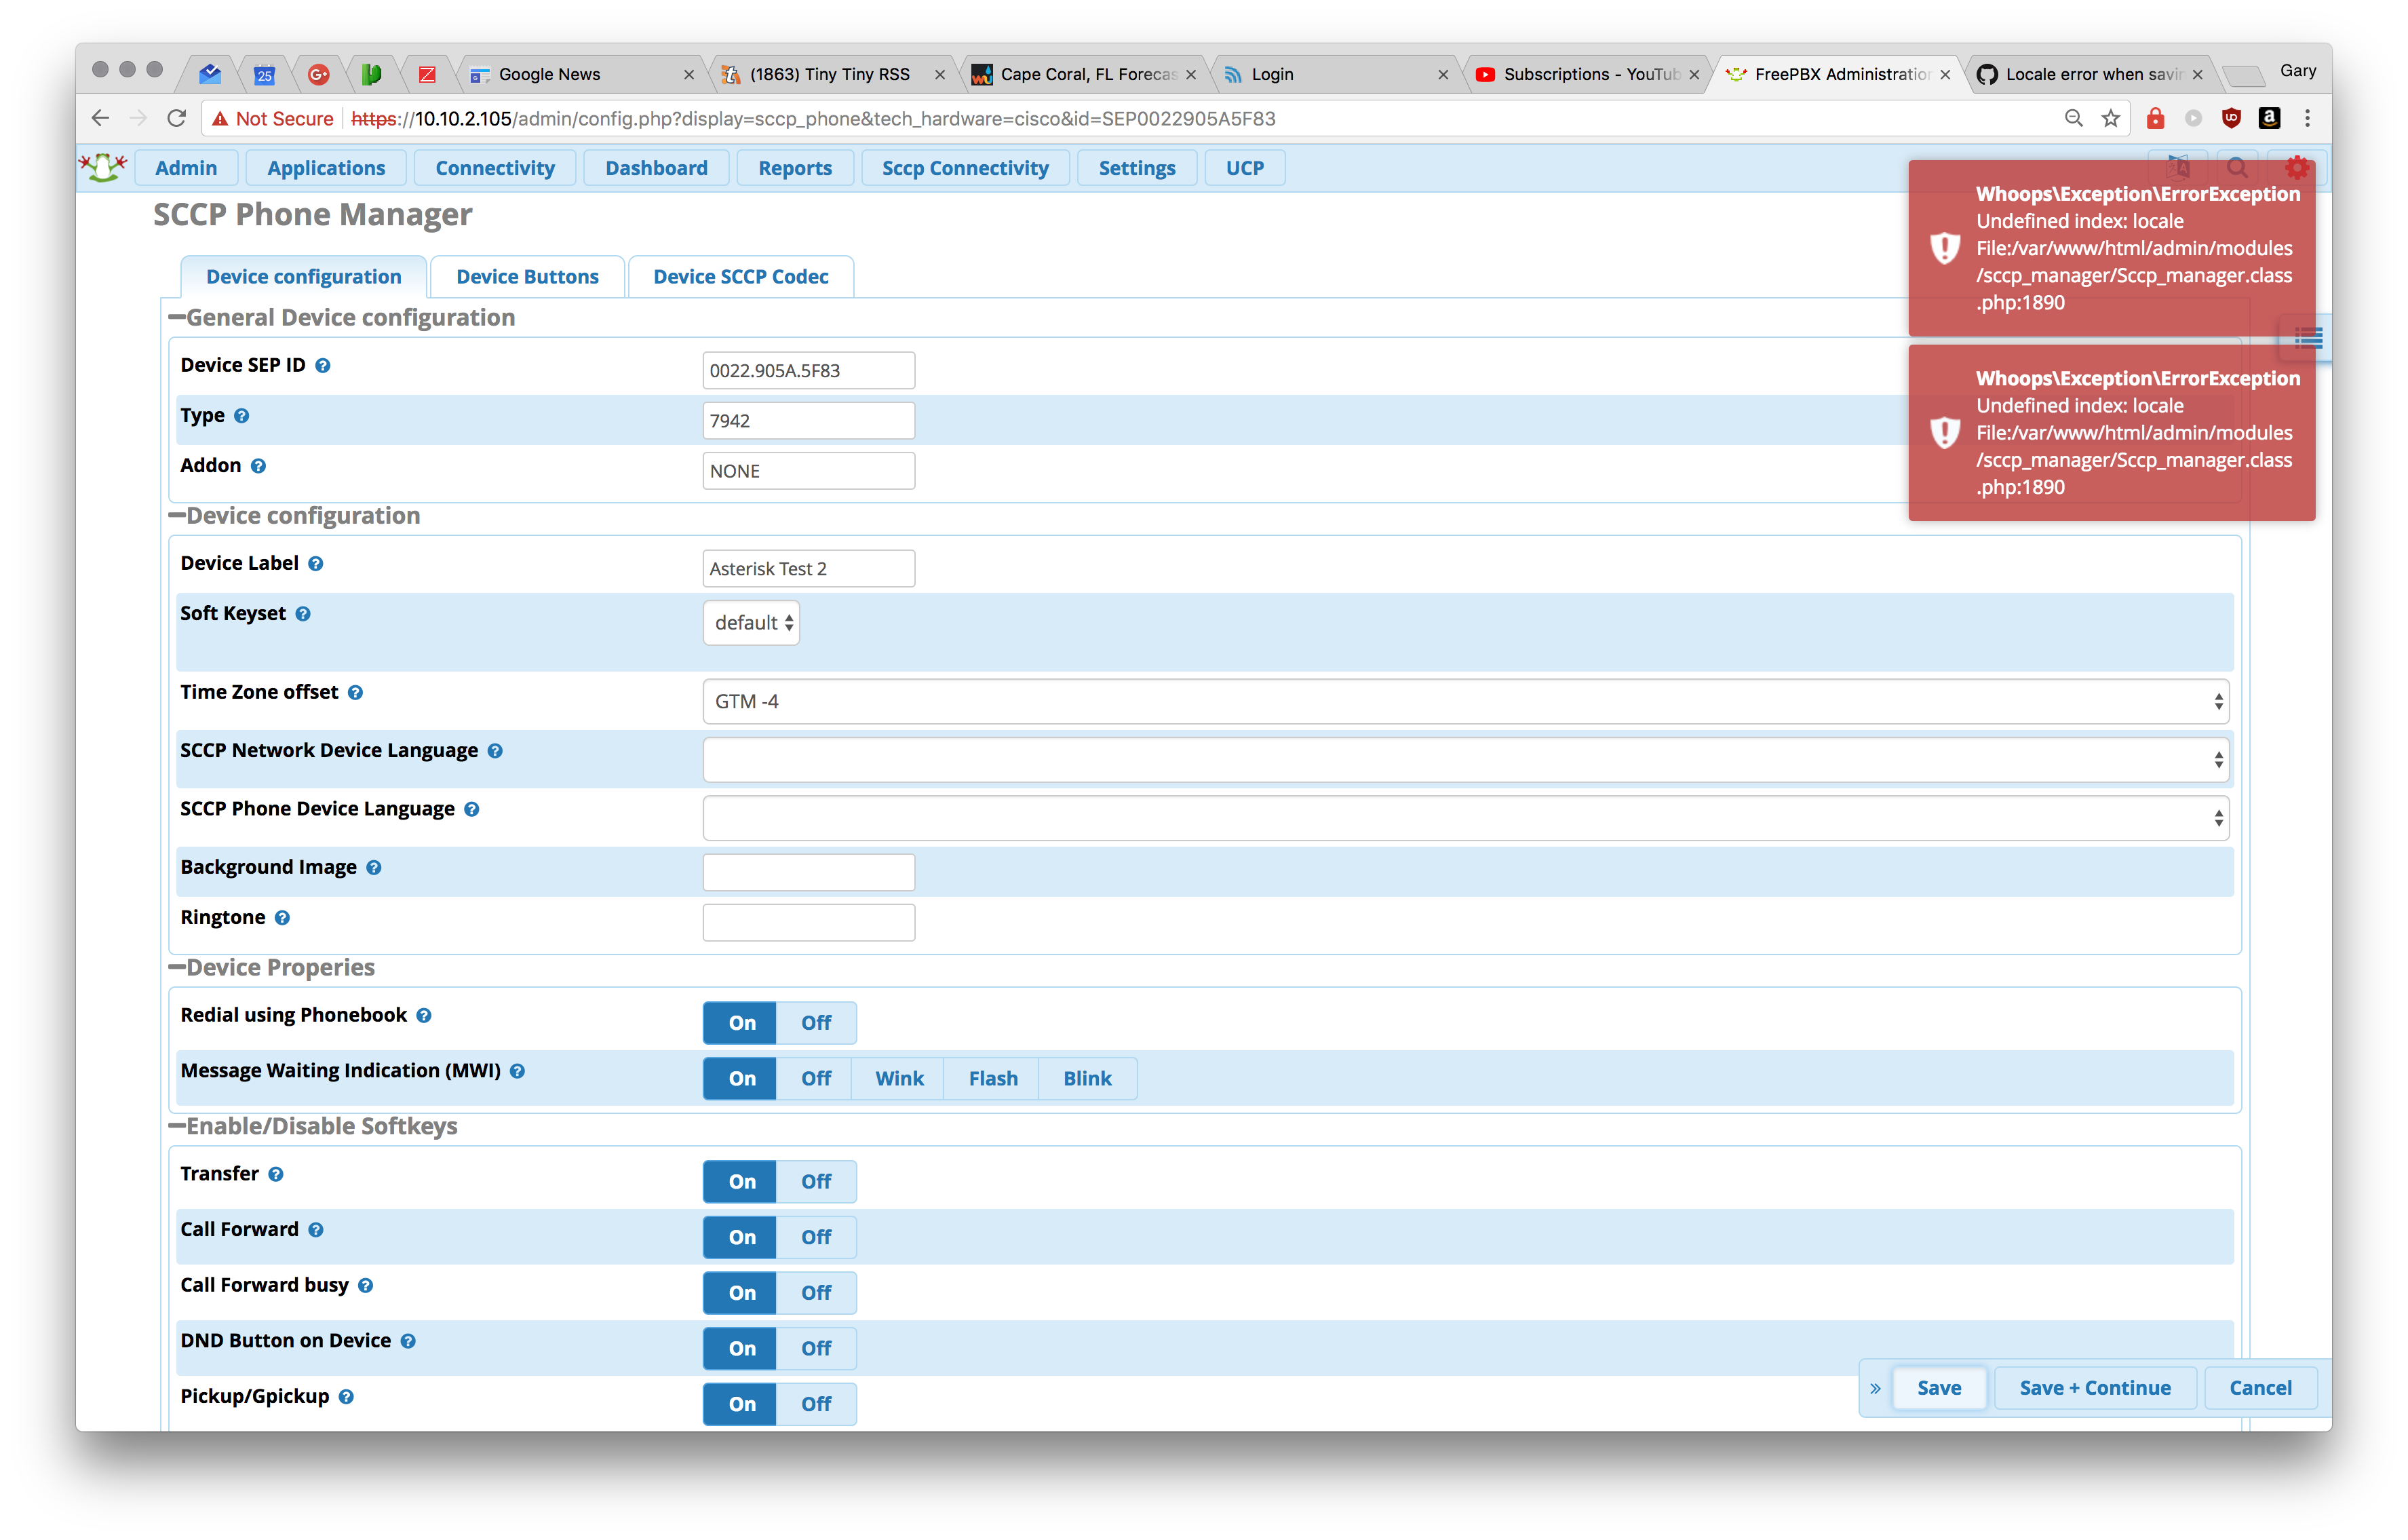The height and width of the screenshot is (1540, 2408).
Task: Click the help icon next to Call Forward
Action: pyautogui.click(x=316, y=1230)
